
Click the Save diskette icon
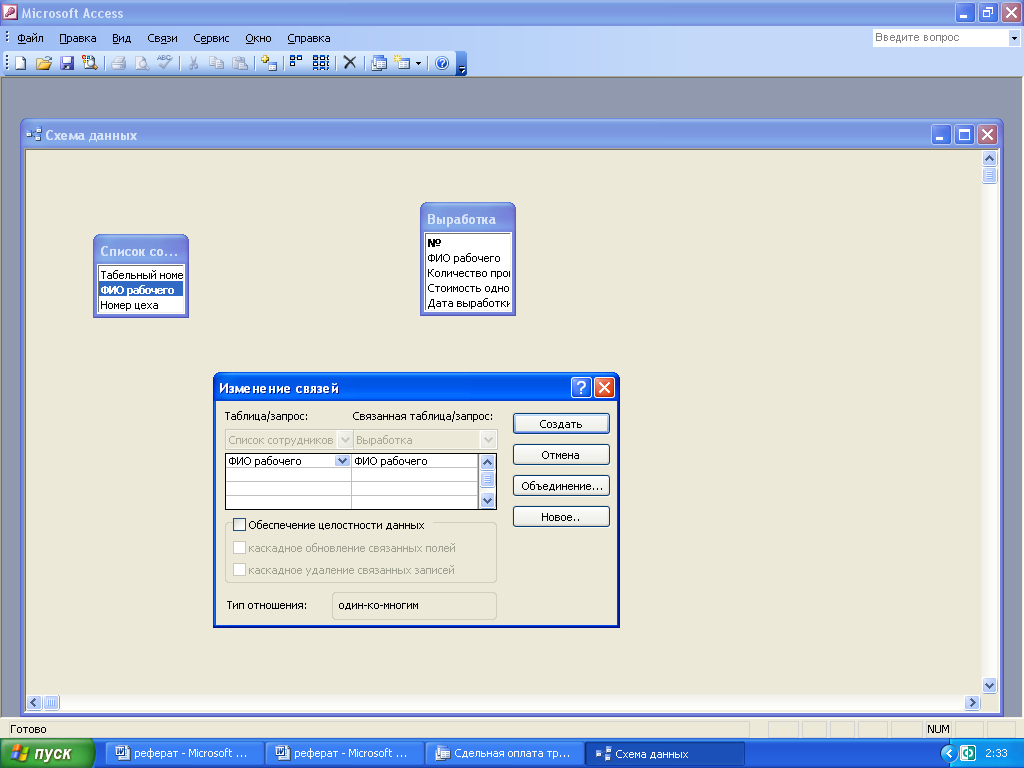tap(67, 63)
